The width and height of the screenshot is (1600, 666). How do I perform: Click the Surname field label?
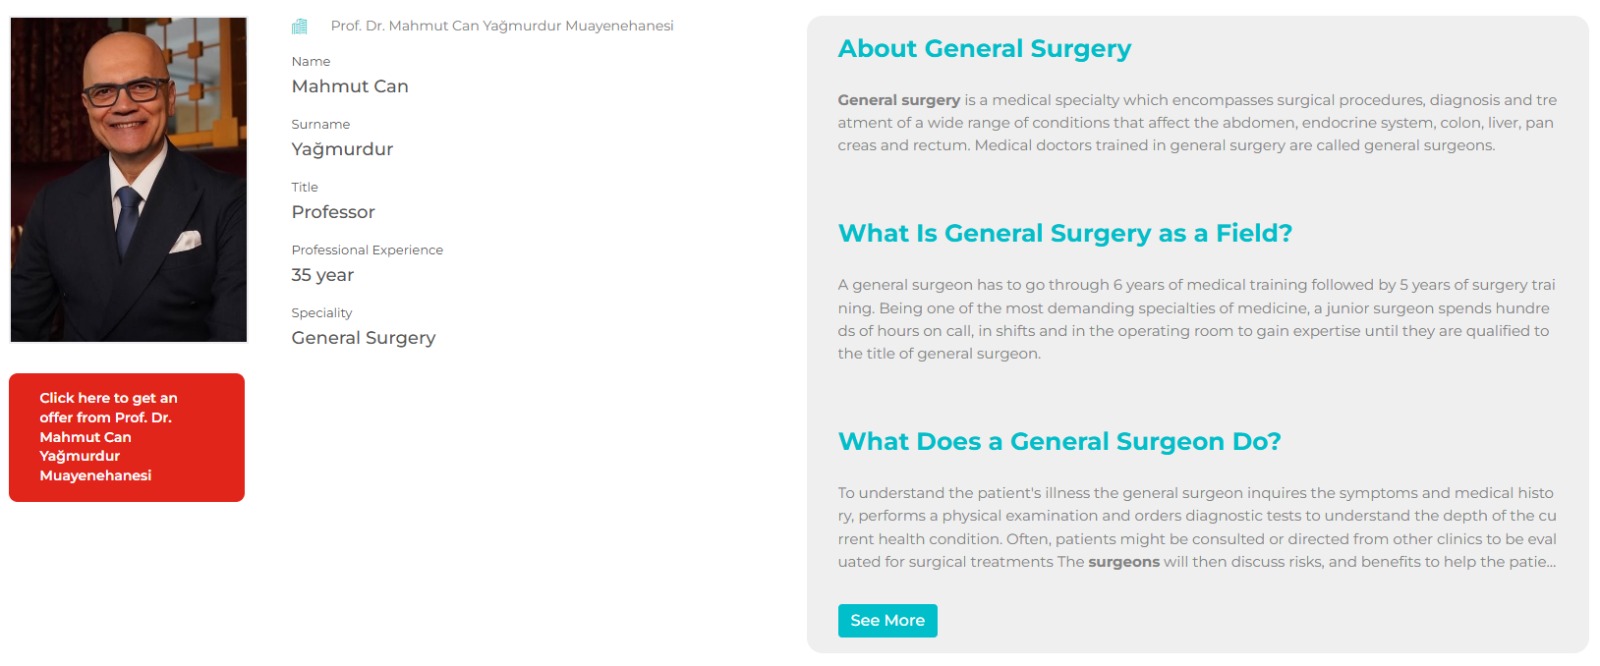pyautogui.click(x=320, y=125)
